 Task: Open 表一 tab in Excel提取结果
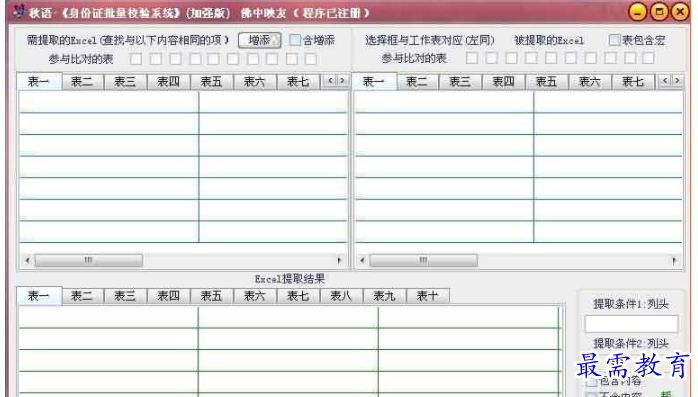(39, 296)
